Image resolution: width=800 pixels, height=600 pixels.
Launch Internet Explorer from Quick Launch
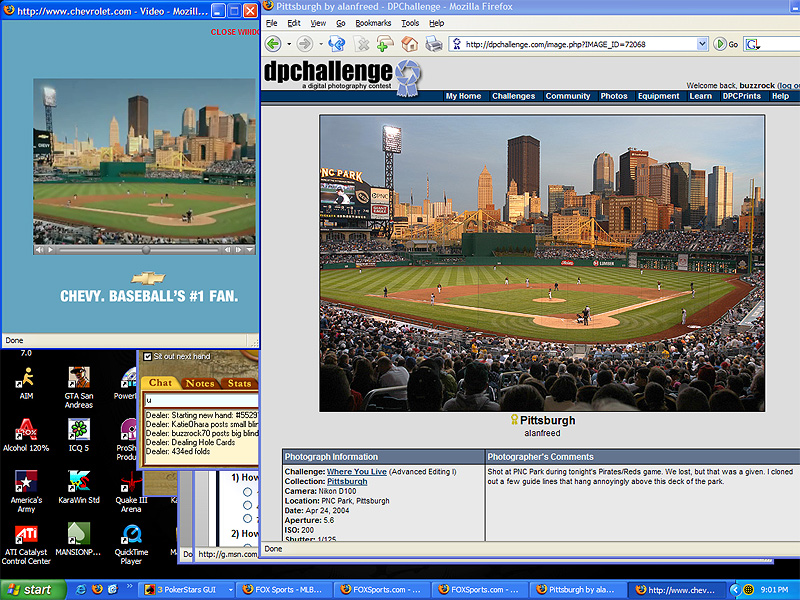(x=81, y=589)
